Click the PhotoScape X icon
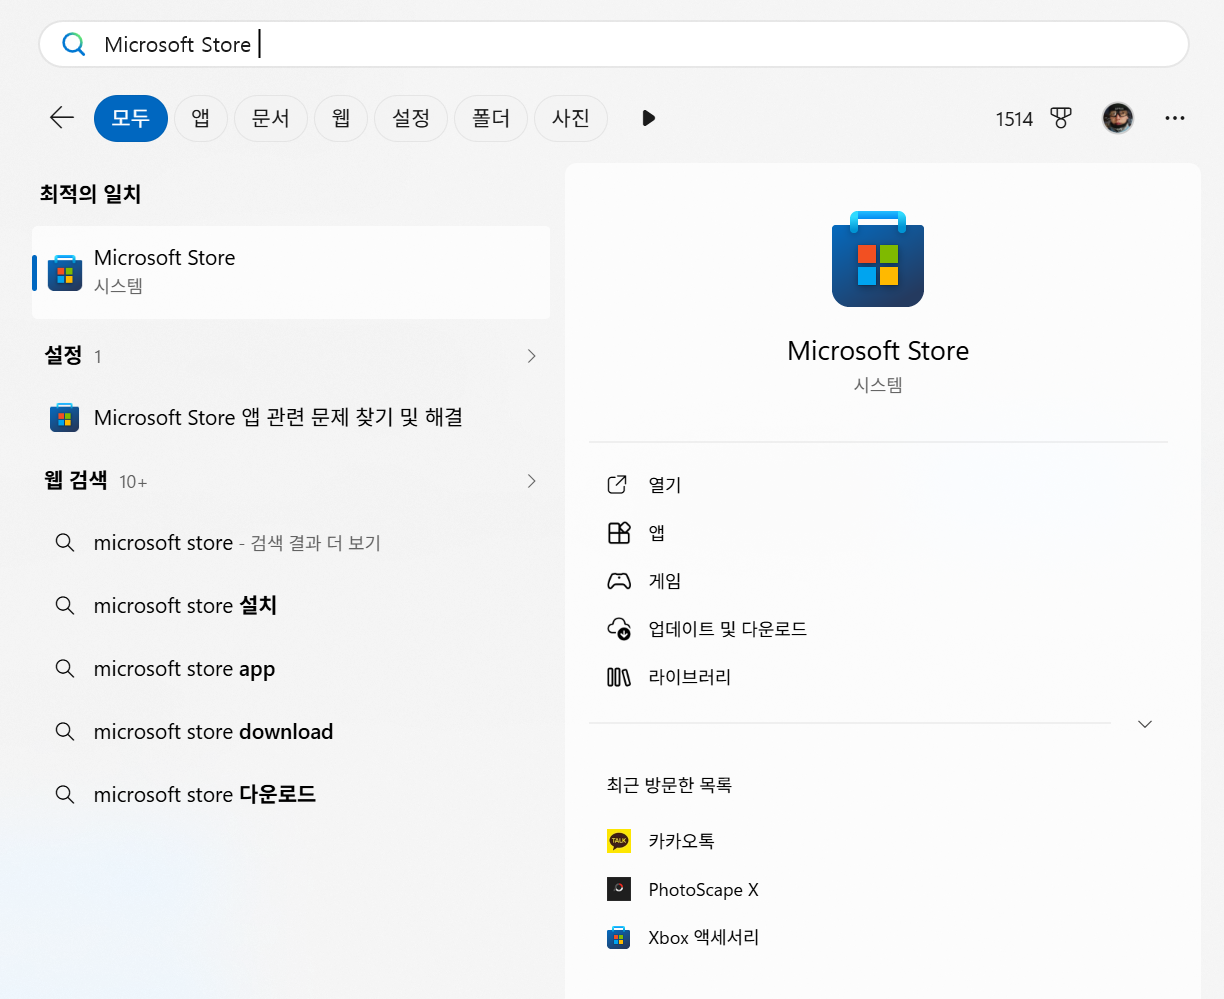The image size is (1224, 999). (x=619, y=889)
